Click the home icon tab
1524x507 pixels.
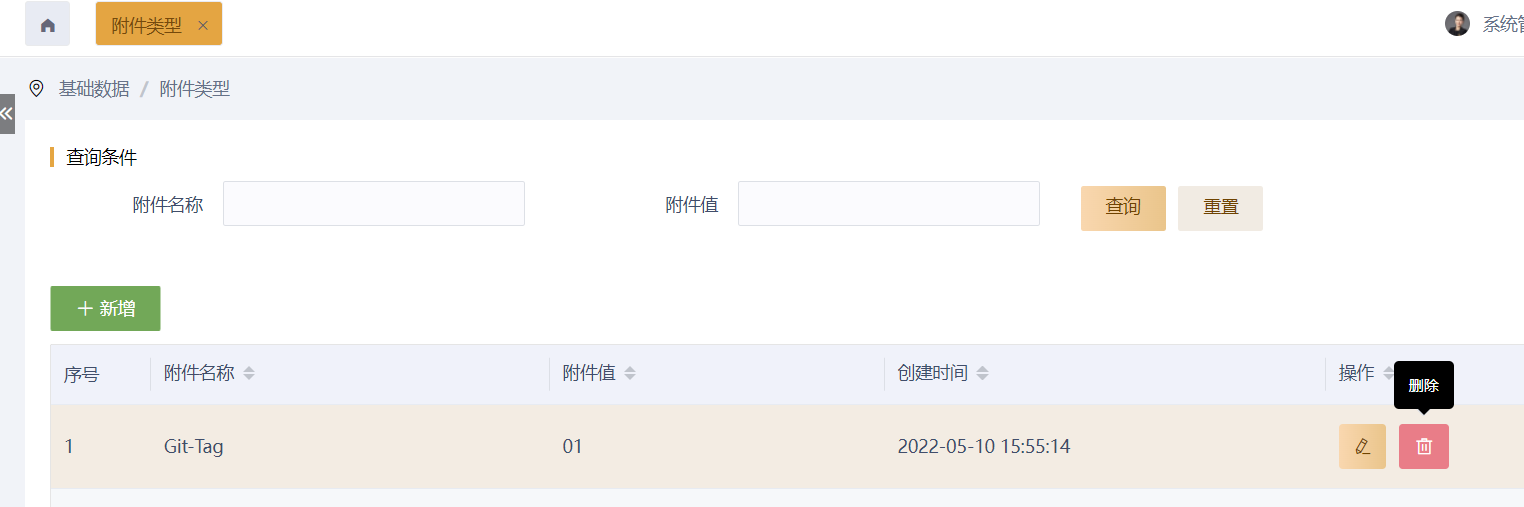[47, 24]
